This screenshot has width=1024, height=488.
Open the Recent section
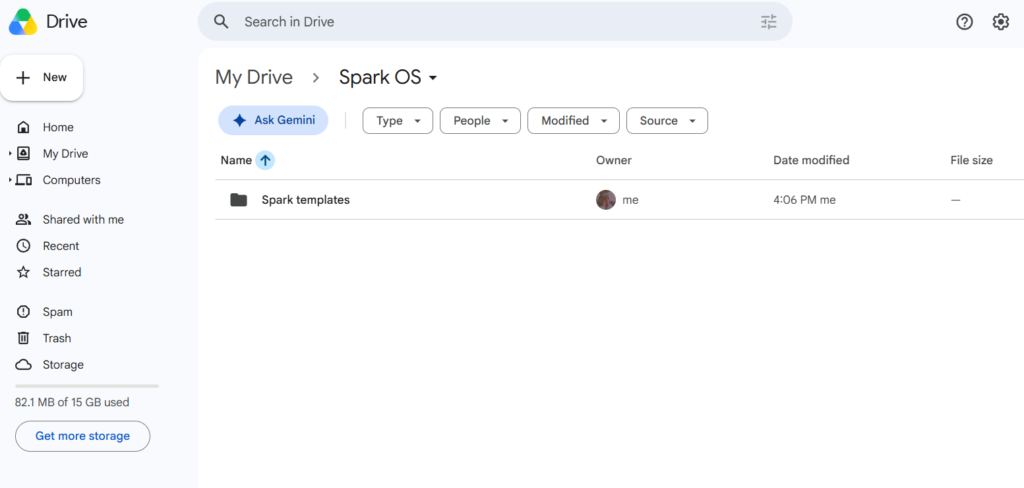[x=61, y=246]
